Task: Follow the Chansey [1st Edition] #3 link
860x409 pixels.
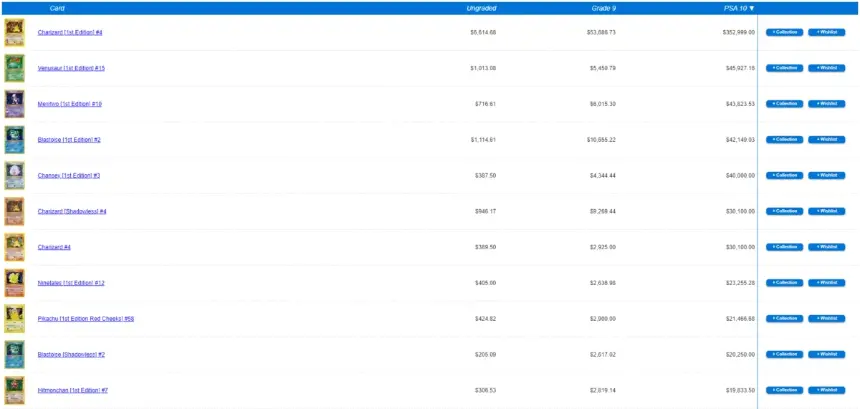Action: coord(69,175)
